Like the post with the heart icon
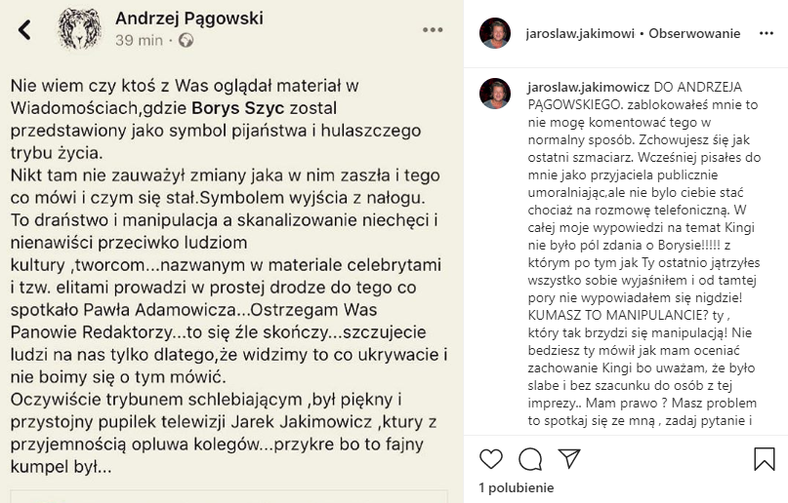 tap(491, 459)
